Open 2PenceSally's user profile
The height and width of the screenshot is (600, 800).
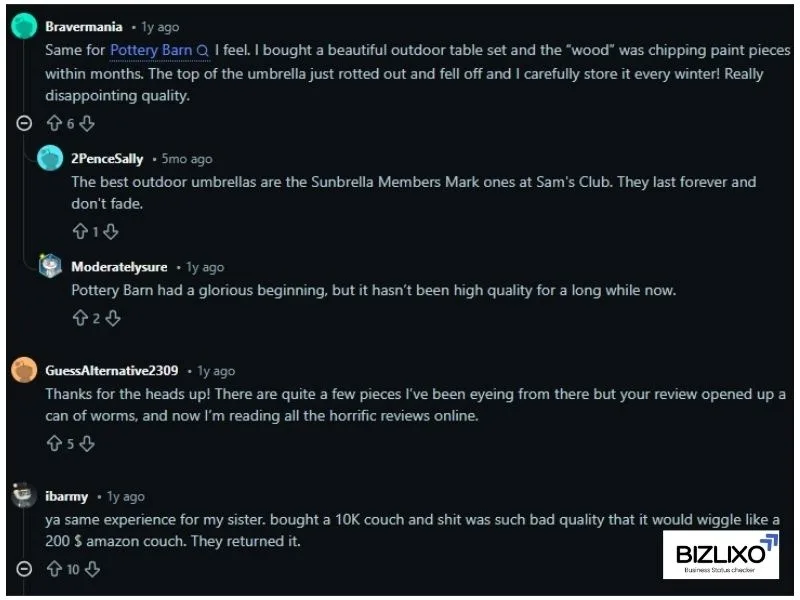[107, 159]
